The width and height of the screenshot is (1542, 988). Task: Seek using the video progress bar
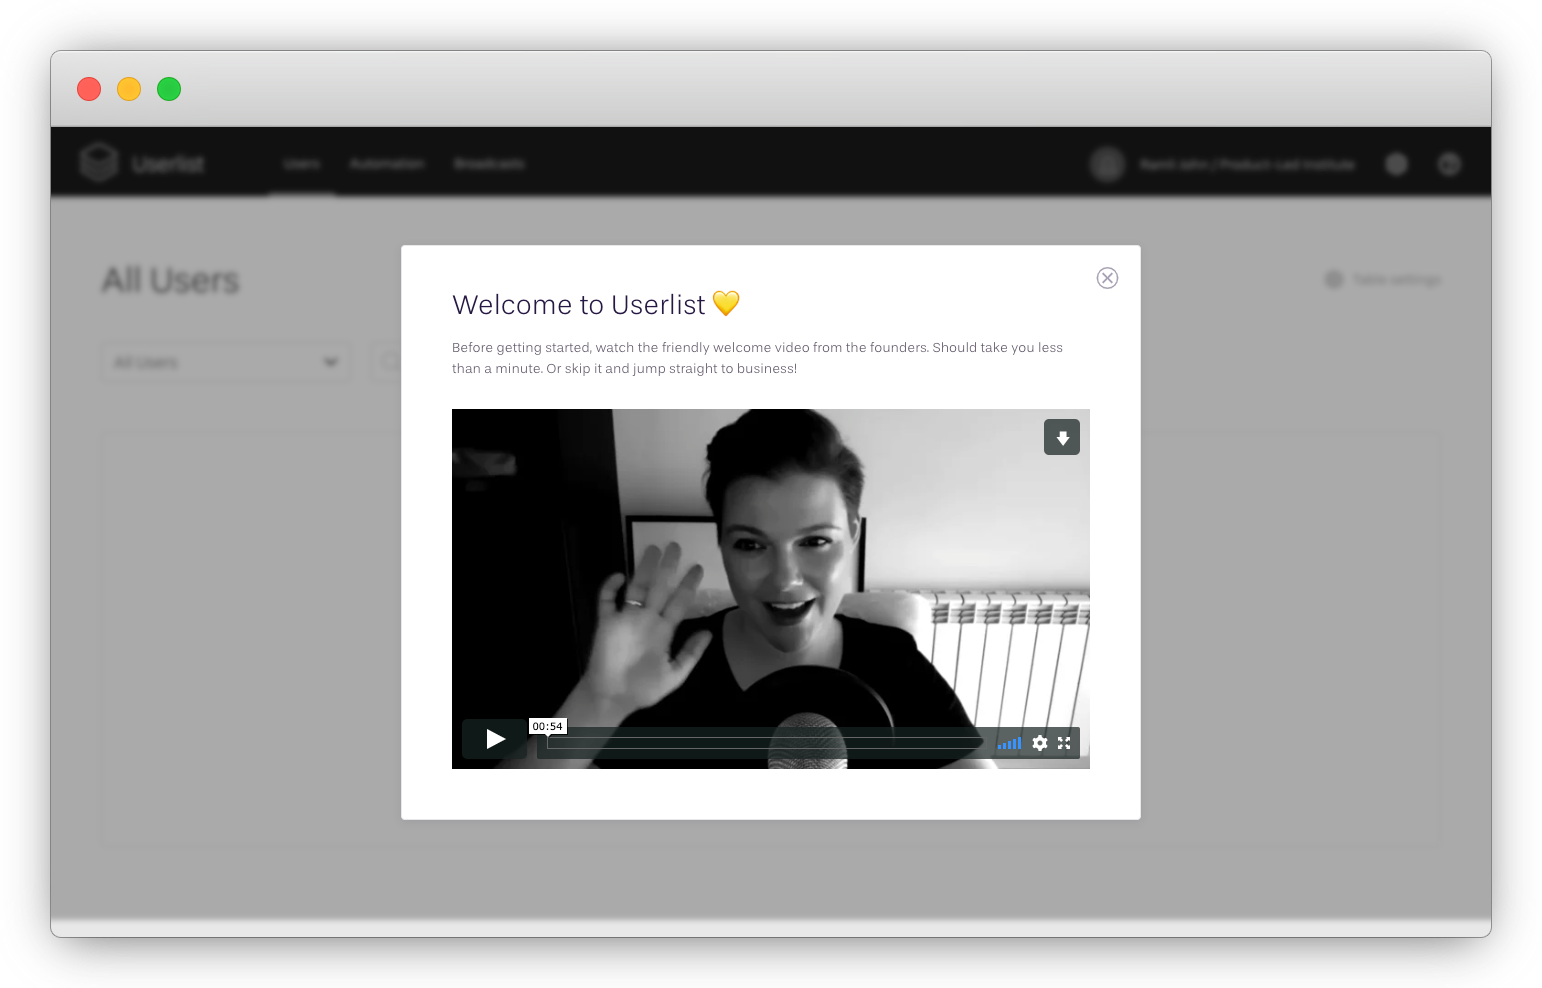(760, 742)
